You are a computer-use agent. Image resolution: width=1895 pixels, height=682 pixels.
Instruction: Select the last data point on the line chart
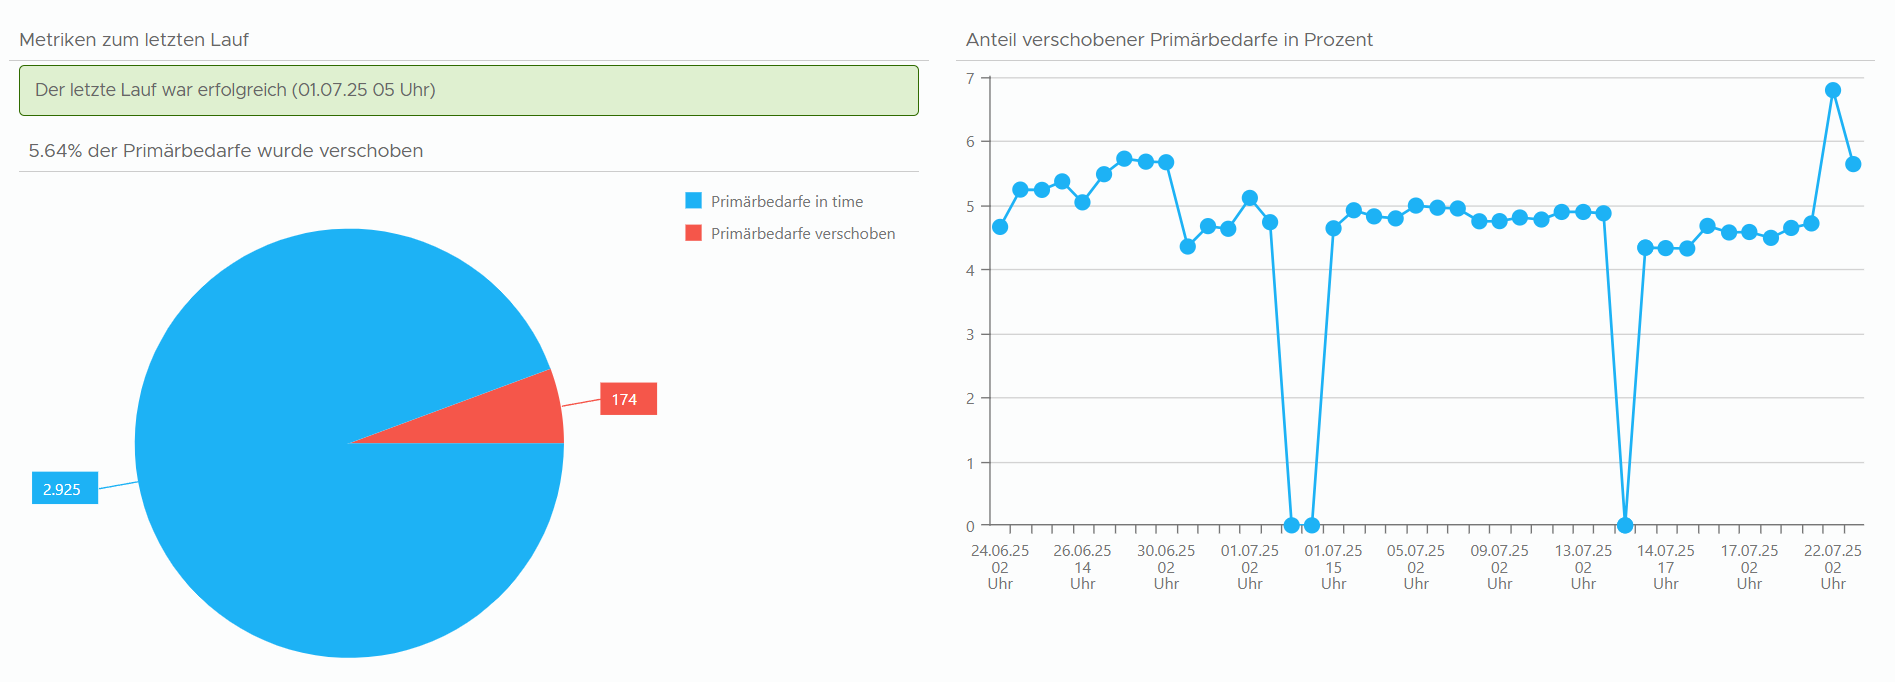[x=1853, y=164]
